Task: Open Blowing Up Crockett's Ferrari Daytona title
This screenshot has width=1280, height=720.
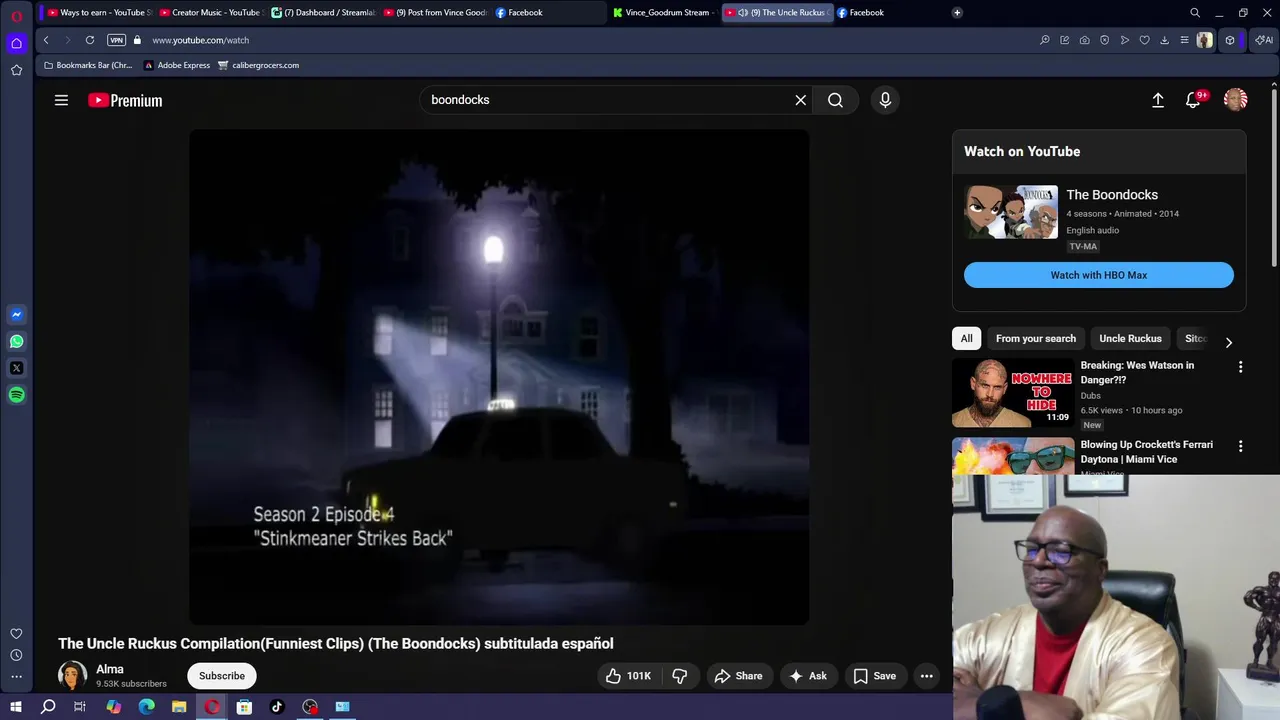Action: pyautogui.click(x=1147, y=452)
